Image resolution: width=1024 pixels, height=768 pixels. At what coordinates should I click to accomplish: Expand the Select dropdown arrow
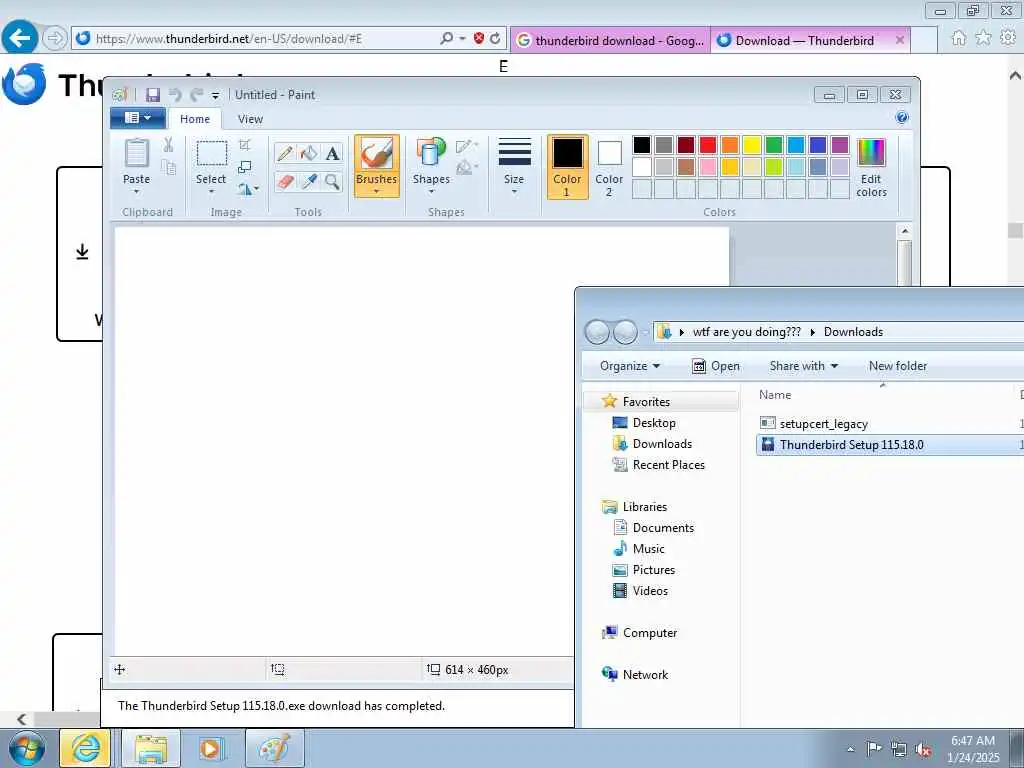[x=211, y=191]
